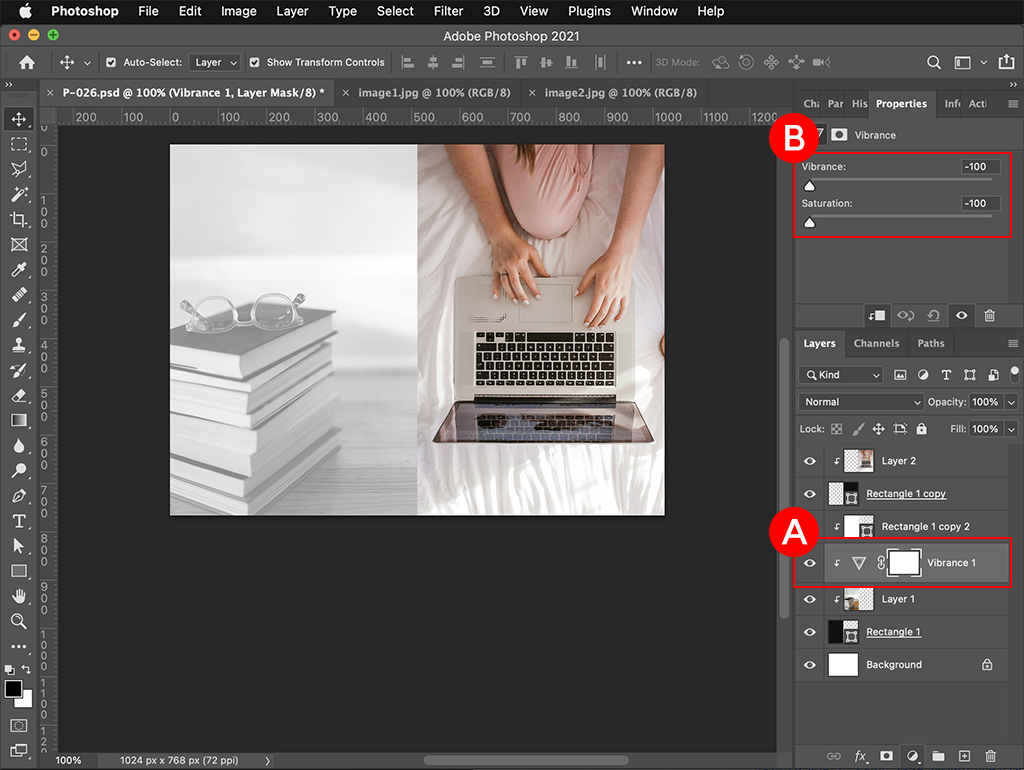Select the Horizontal Type tool
The height and width of the screenshot is (770, 1024).
[19, 521]
